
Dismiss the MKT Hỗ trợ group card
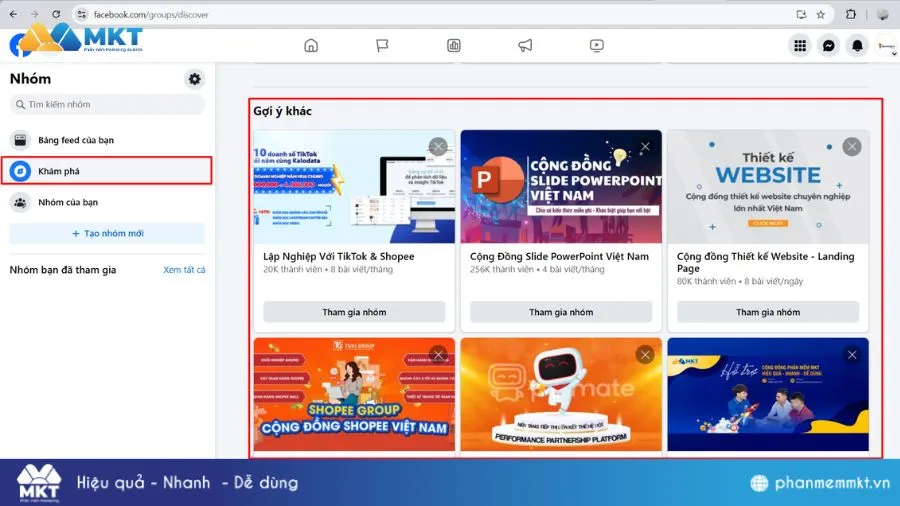point(852,355)
